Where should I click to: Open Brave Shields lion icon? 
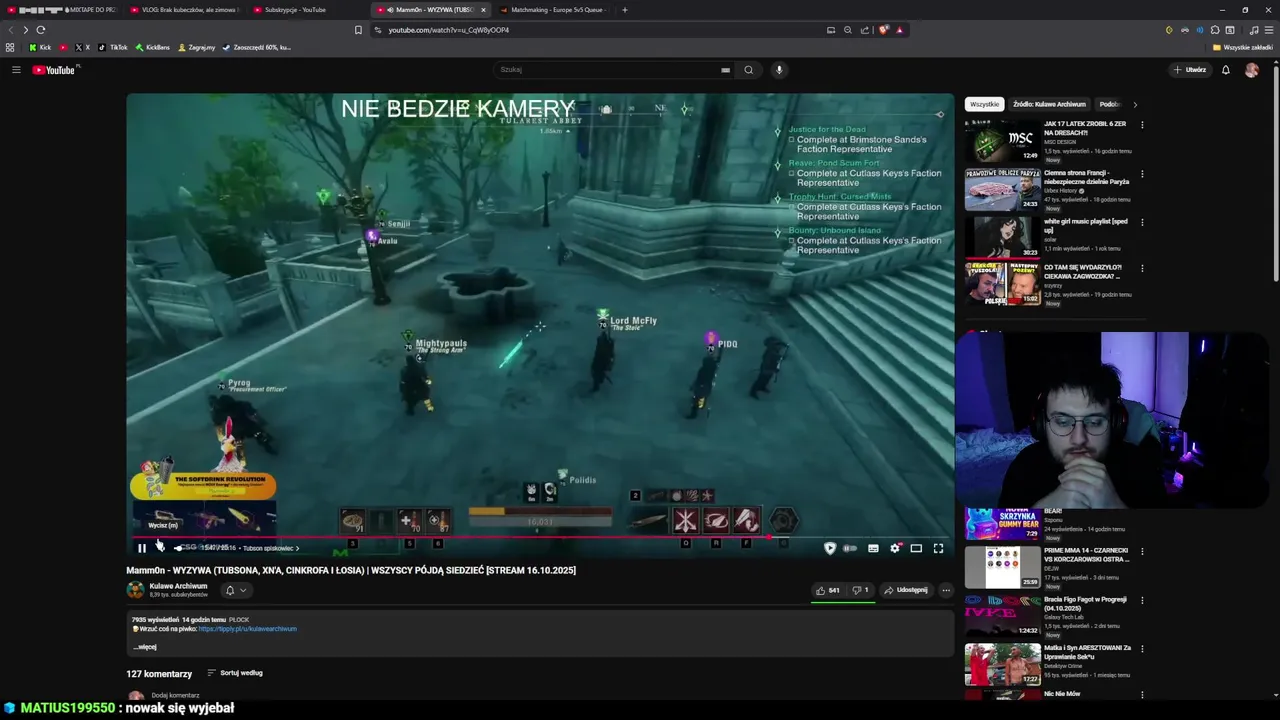[x=883, y=30]
